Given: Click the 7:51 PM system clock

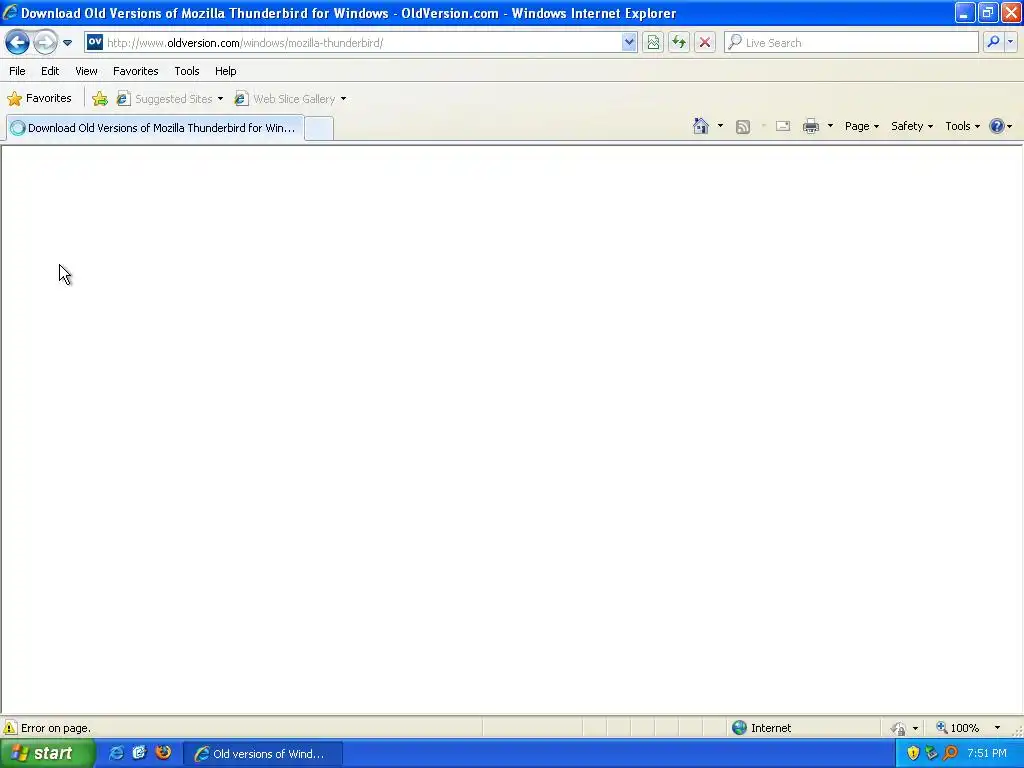Looking at the screenshot, I should [x=987, y=754].
